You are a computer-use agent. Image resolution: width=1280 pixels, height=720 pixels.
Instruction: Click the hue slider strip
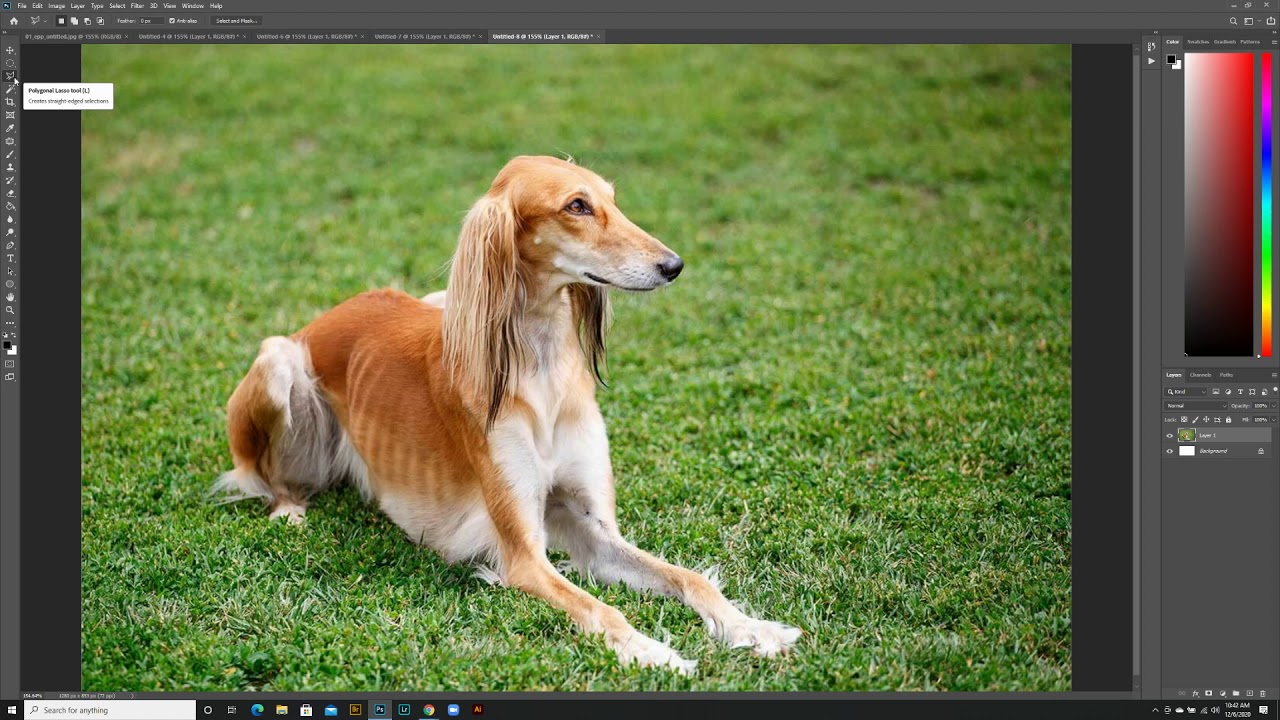[1267, 204]
